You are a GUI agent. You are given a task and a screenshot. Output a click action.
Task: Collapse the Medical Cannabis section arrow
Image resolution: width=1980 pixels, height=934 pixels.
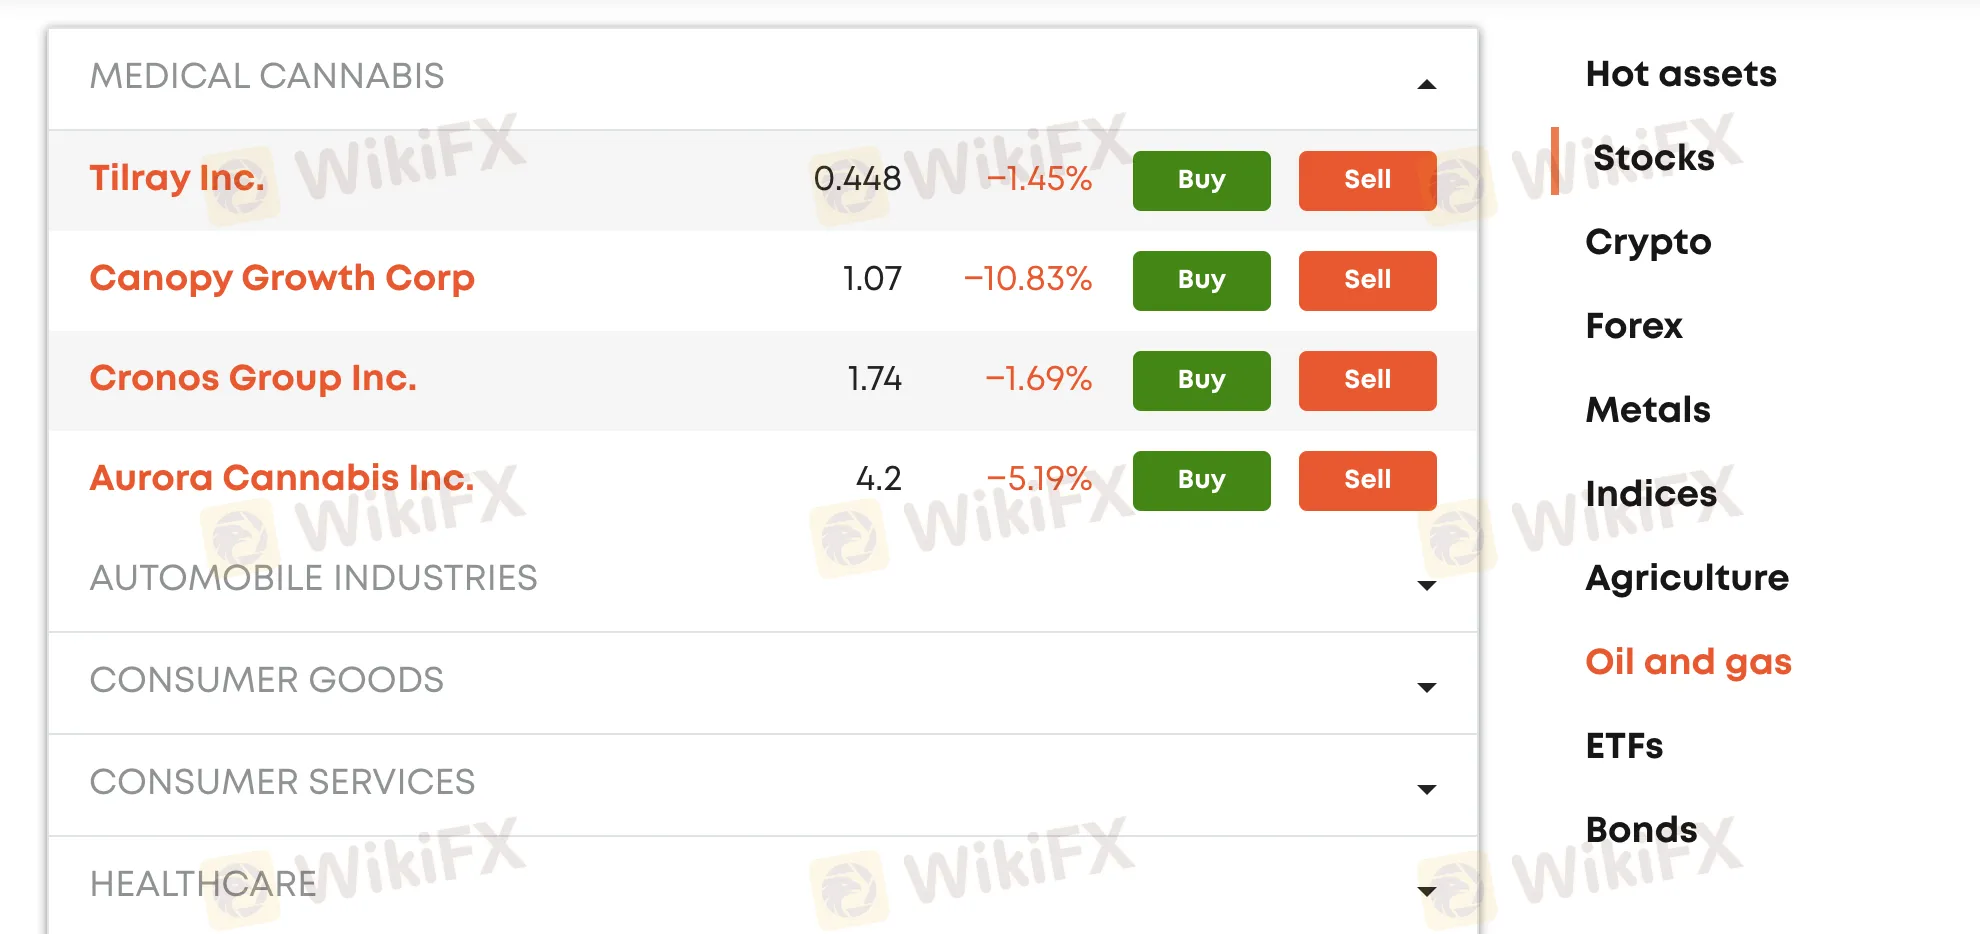(x=1427, y=85)
